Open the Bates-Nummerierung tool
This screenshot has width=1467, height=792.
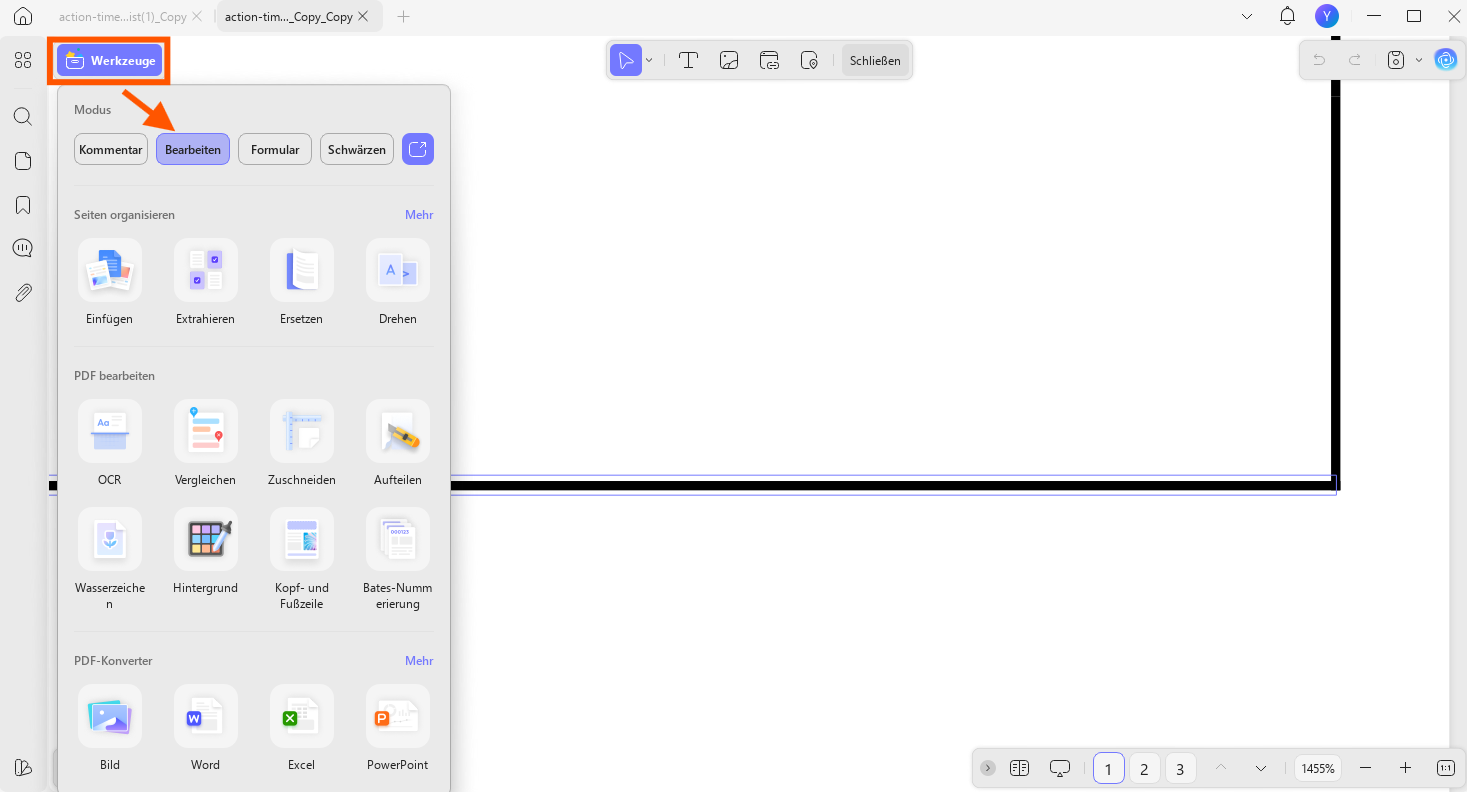398,539
